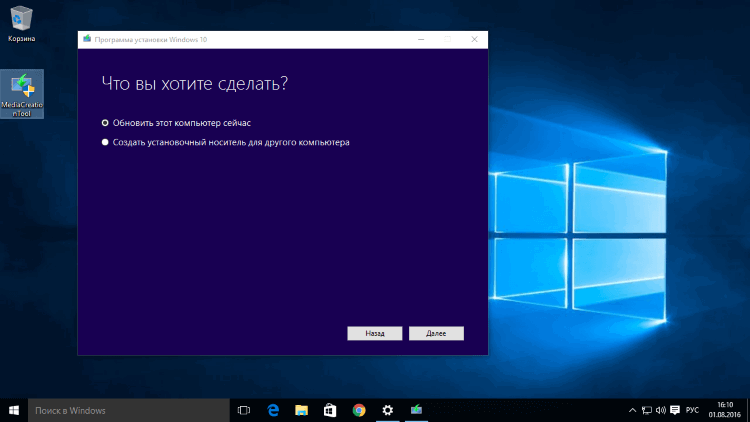Click the 'Что вы хотите сделать?' heading
Image resolution: width=750 pixels, height=422 pixels.
195,84
